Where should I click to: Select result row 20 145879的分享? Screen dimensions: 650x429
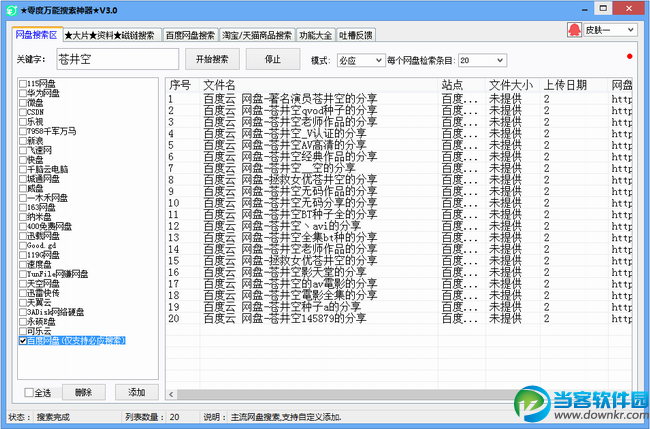pos(399,319)
